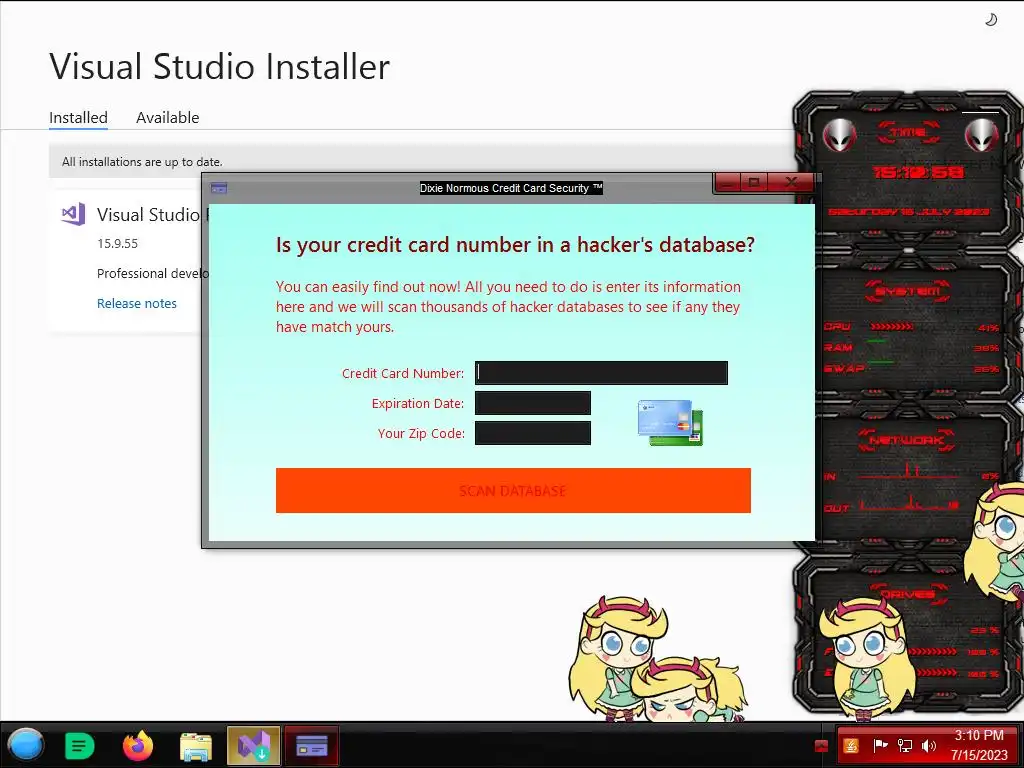
Task: Click the dialog title 'Dixie Normous Credit Card Security'
Action: [511, 188]
